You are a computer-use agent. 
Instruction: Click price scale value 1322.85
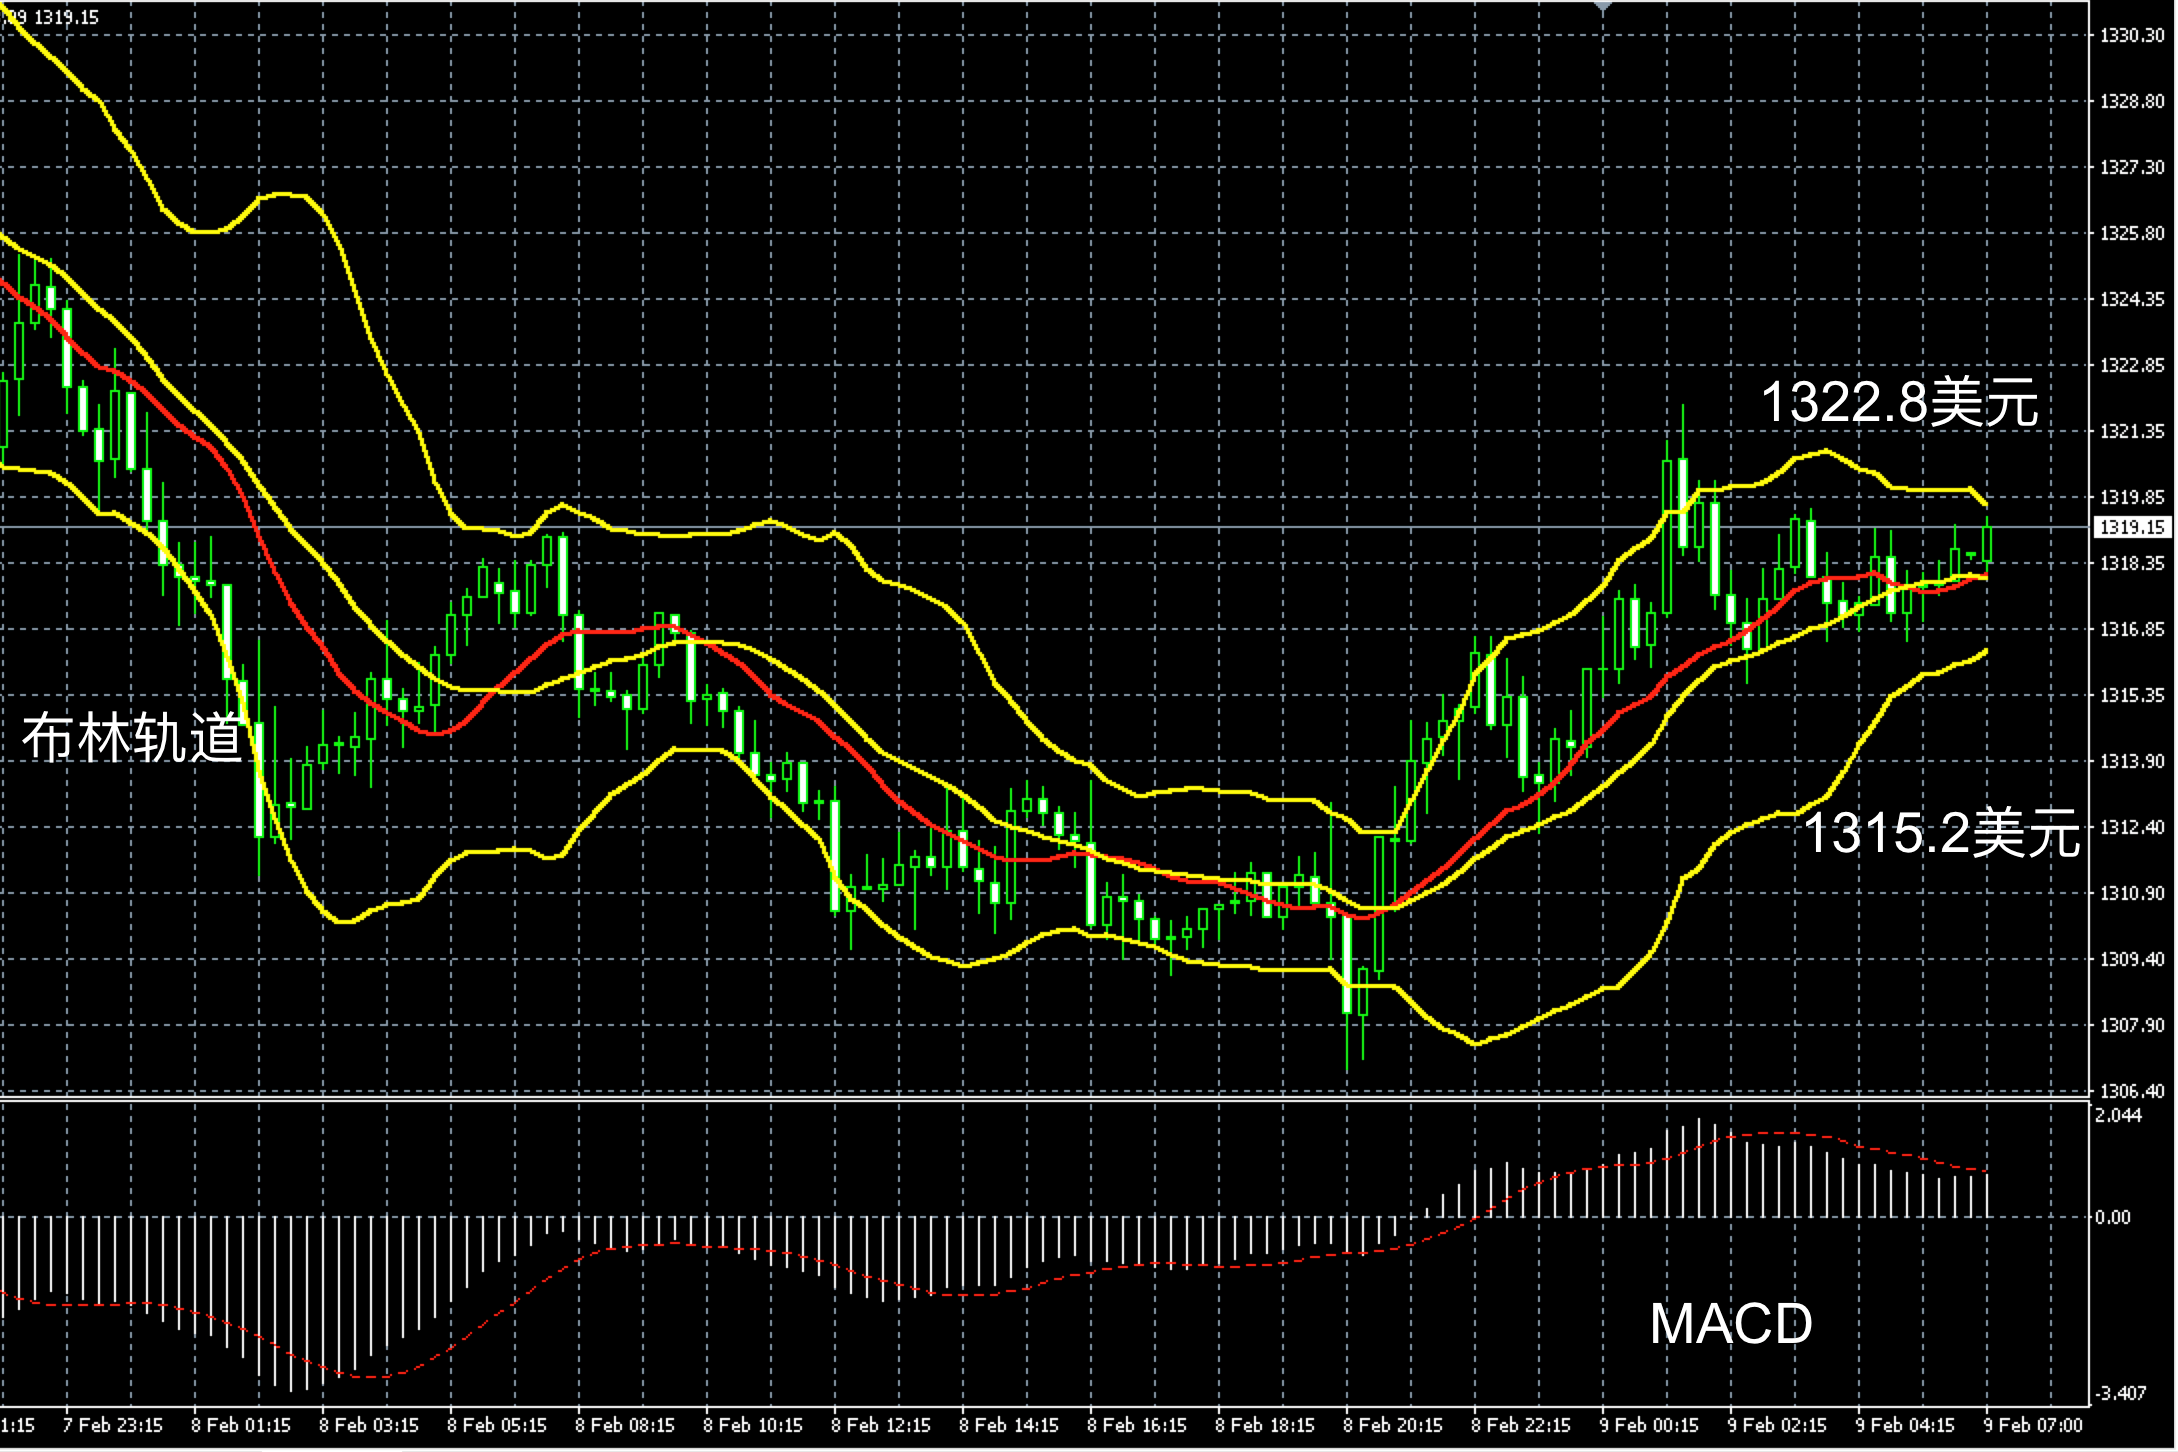(x=2131, y=365)
